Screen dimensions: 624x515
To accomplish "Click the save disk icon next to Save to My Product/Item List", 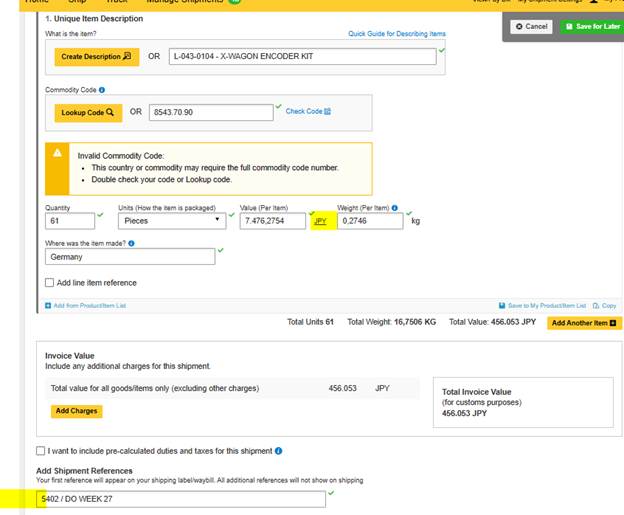I will [x=502, y=306].
